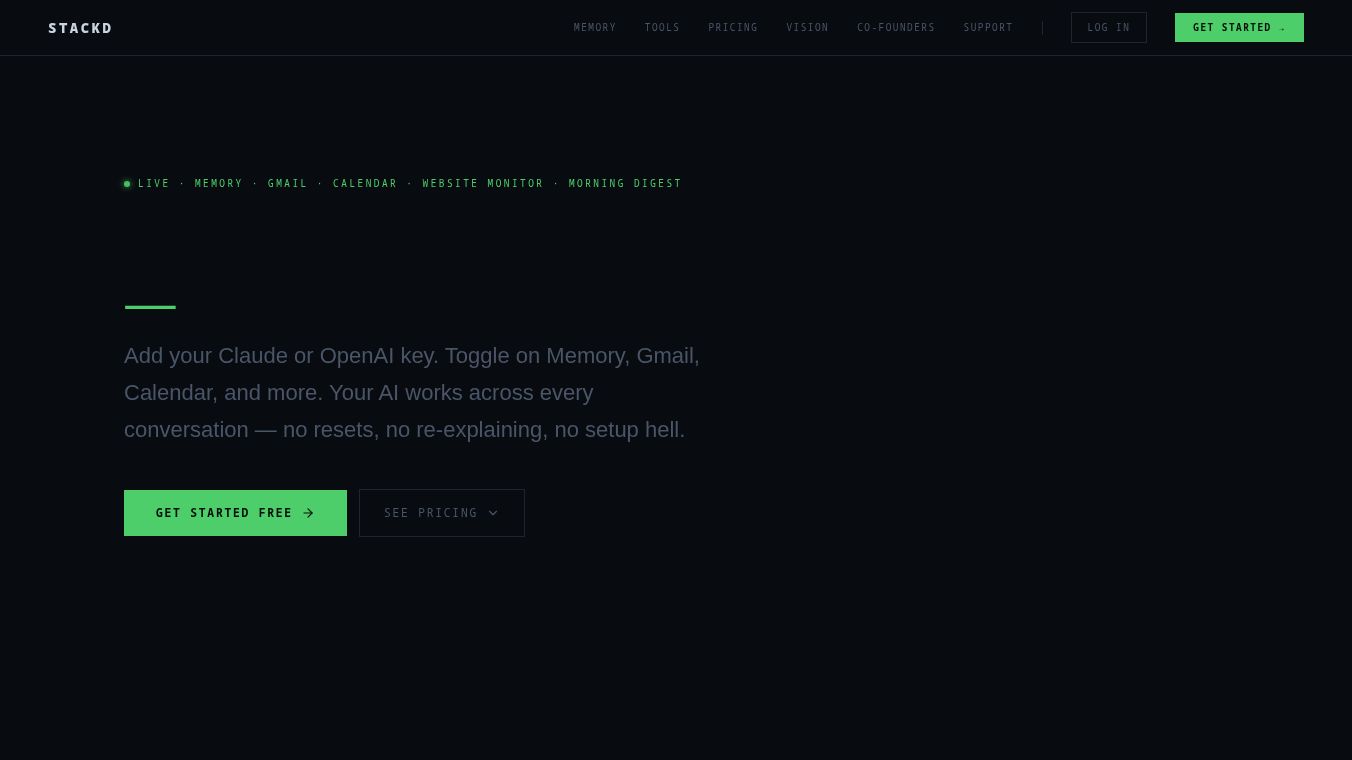Click WEBSITE MONITOR in status line
Viewport: 1352px width, 760px height.
pyautogui.click(x=483, y=184)
